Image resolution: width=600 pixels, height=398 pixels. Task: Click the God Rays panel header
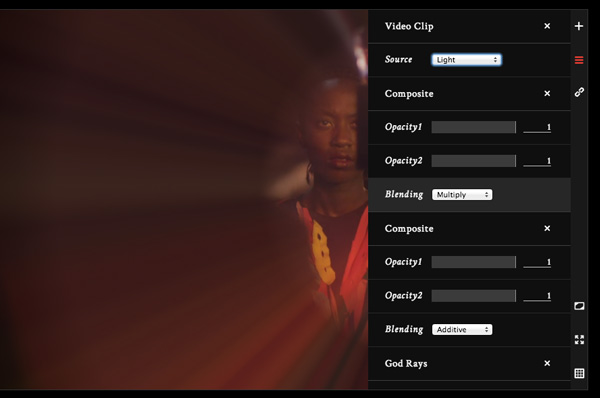(x=469, y=364)
